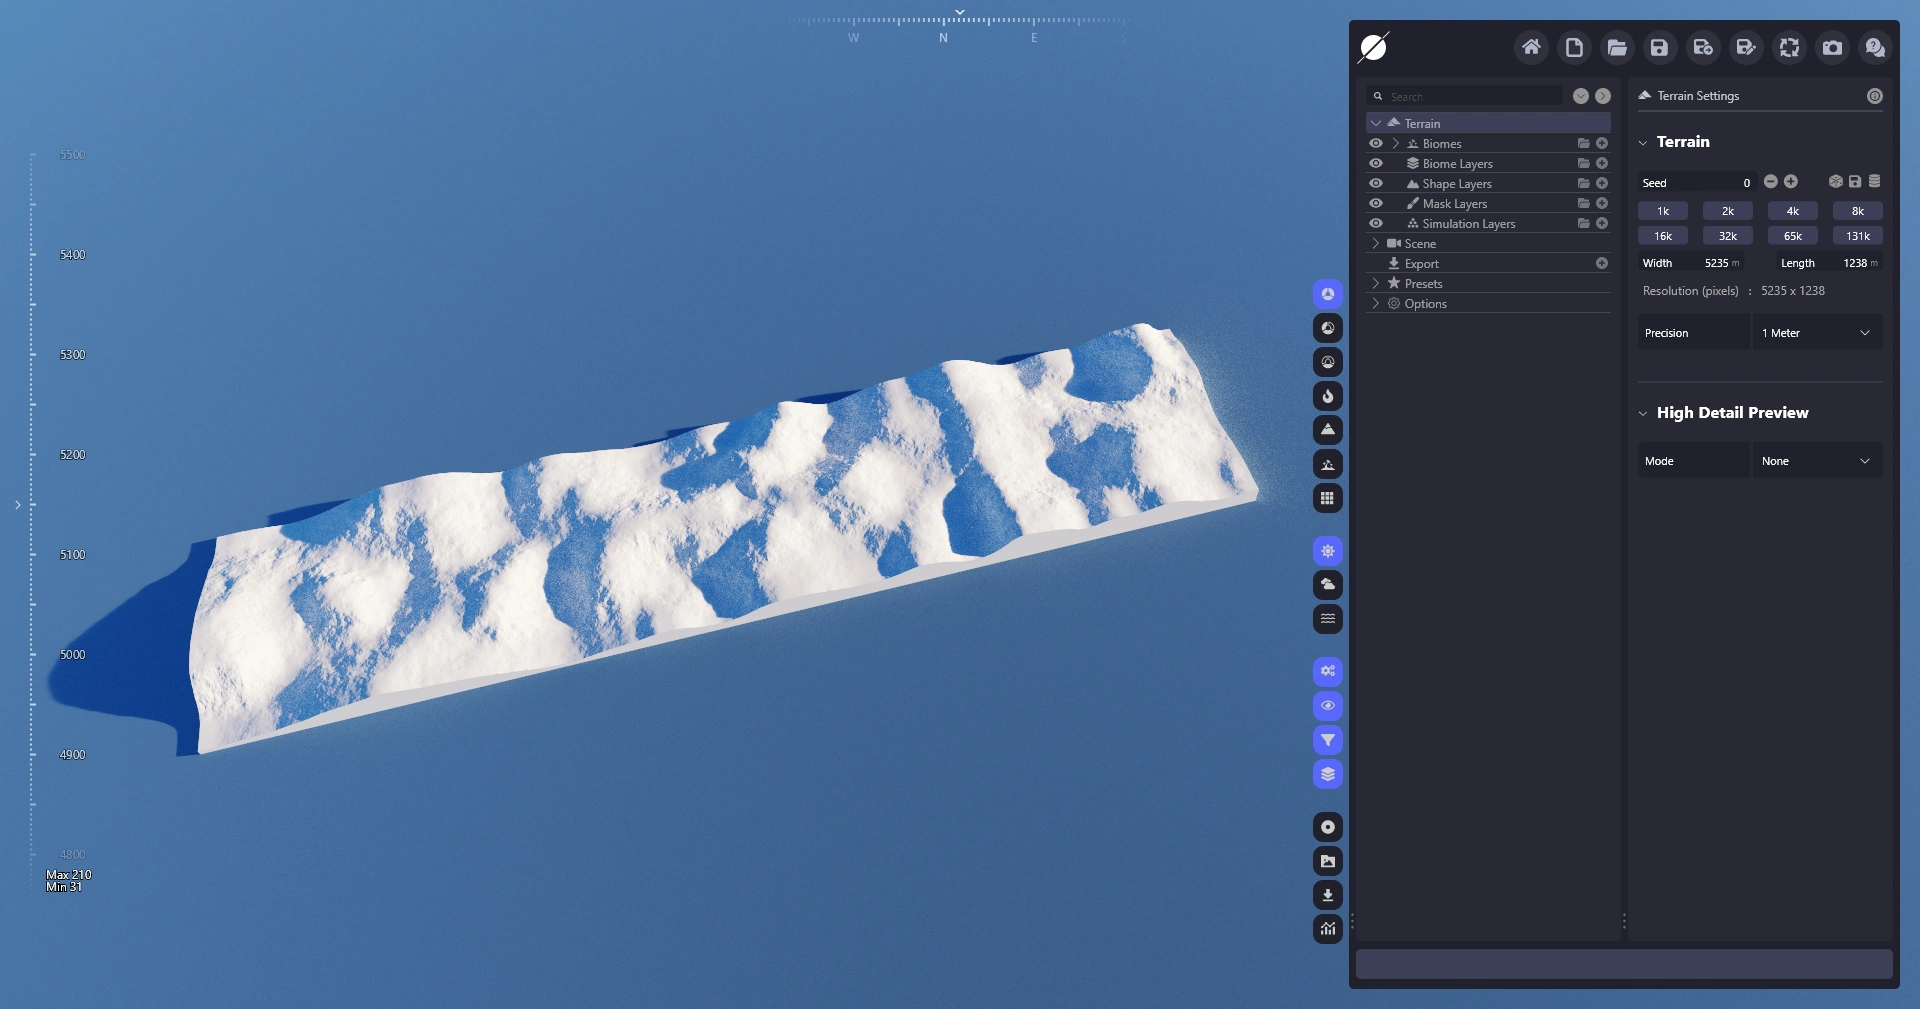This screenshot has width=1920, height=1009.
Task: Add a new layer to Shape Layers
Action: 1602,184
